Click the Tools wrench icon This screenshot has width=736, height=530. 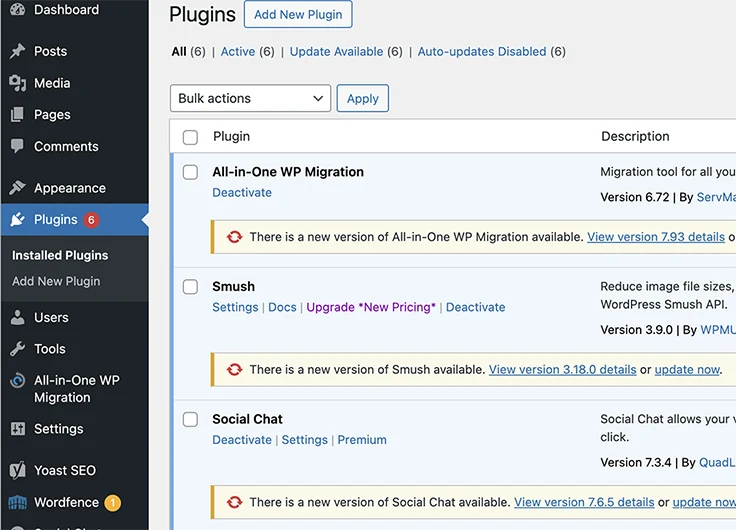pos(18,349)
